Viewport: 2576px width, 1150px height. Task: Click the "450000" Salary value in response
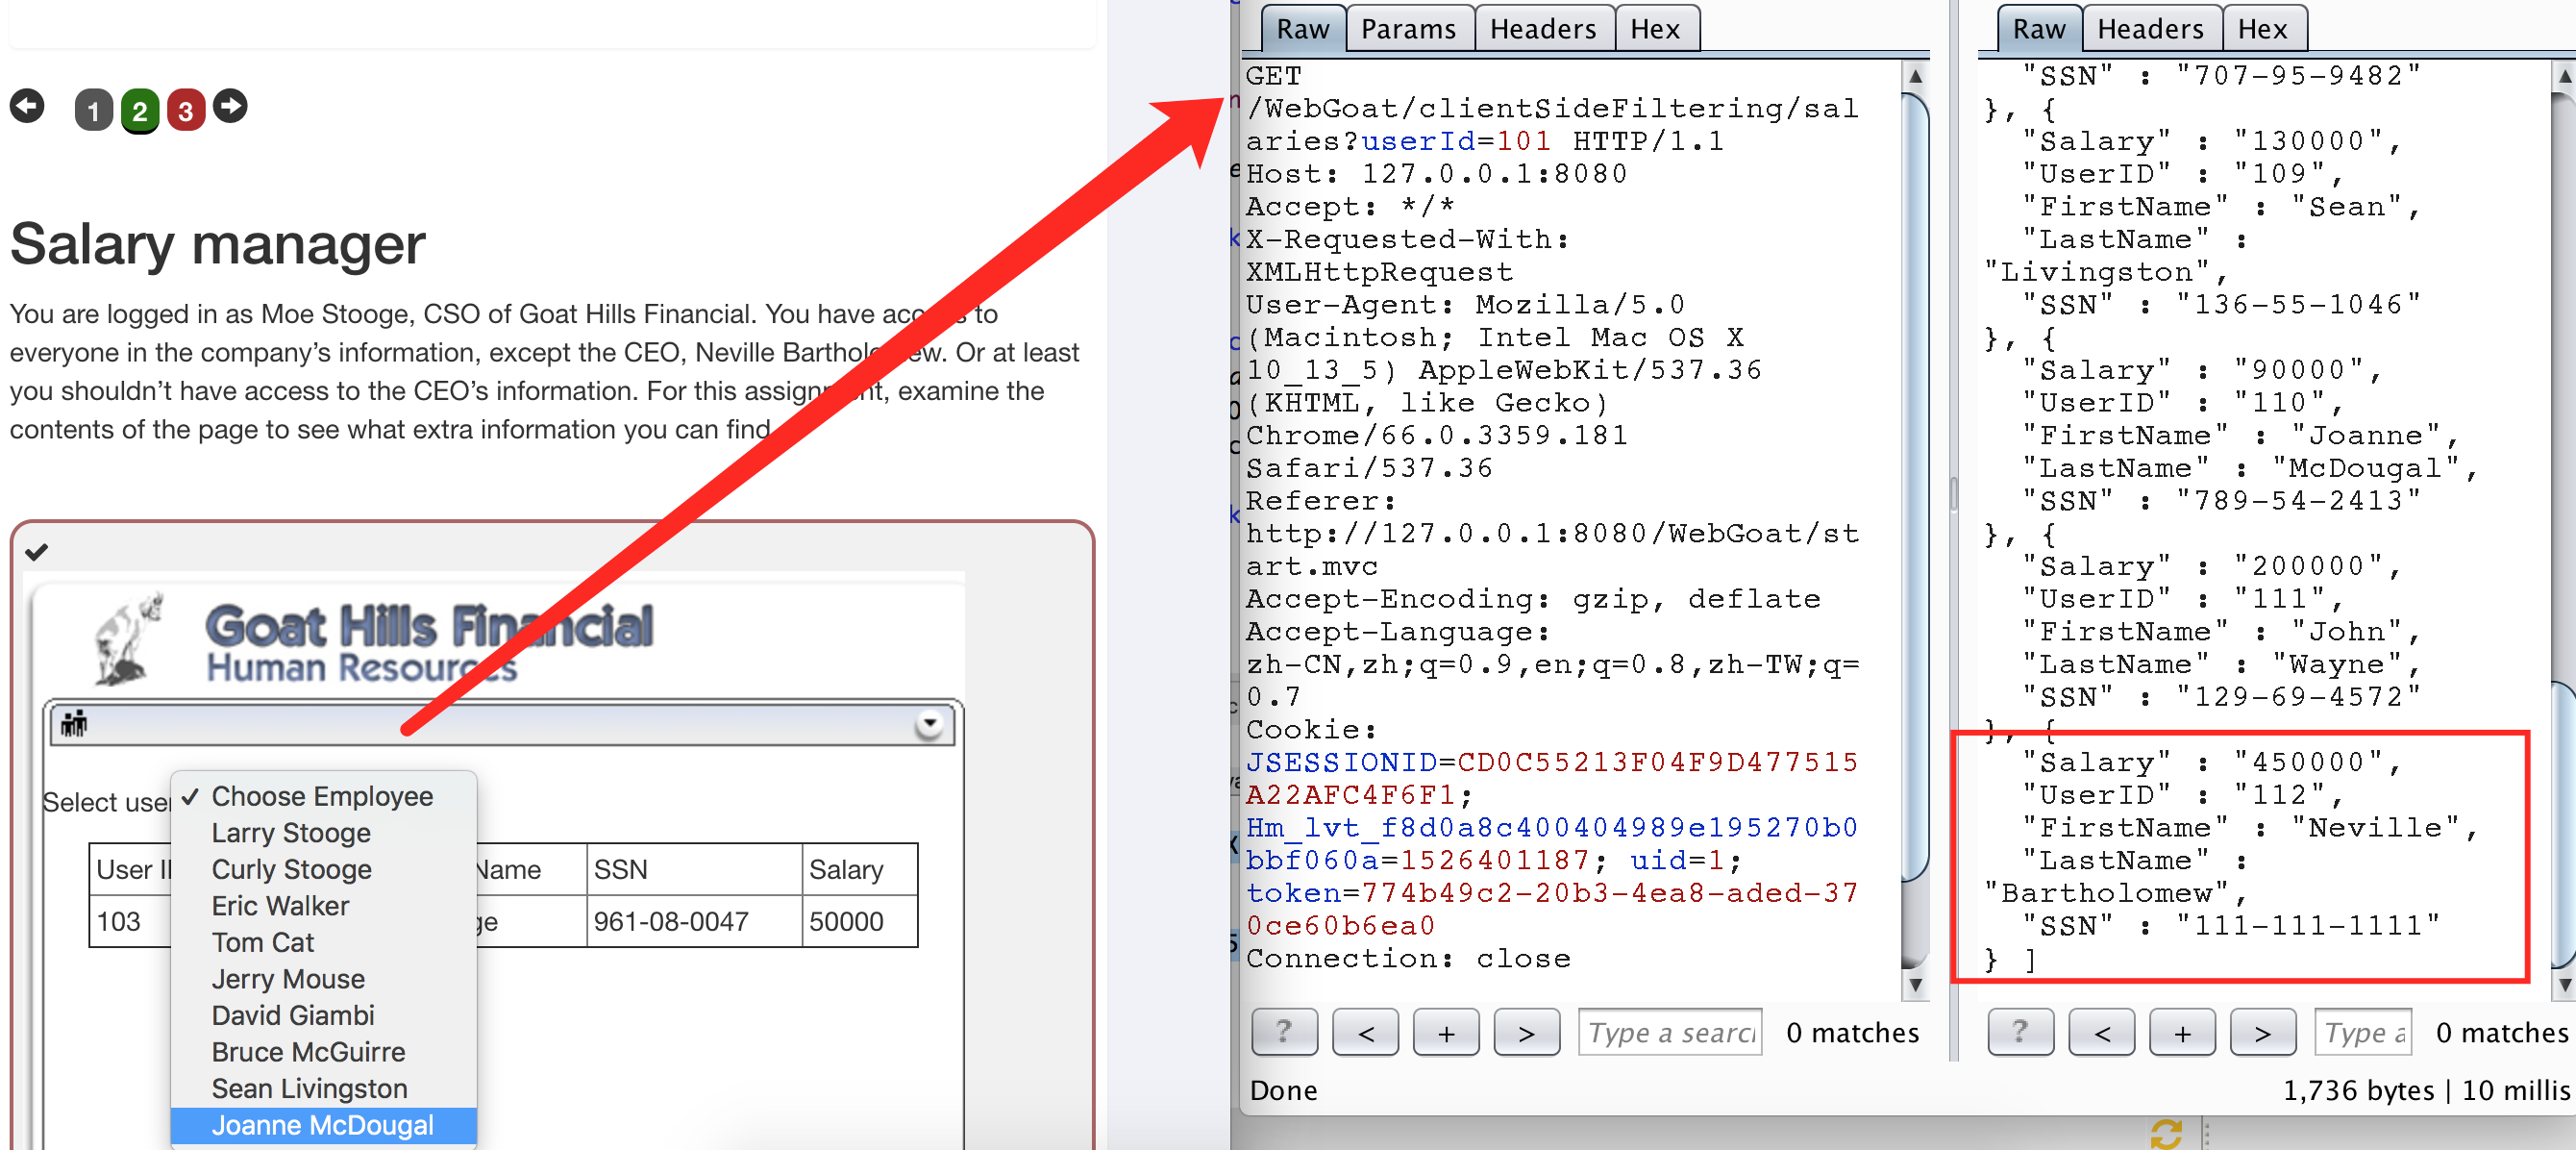pyautogui.click(x=2308, y=762)
